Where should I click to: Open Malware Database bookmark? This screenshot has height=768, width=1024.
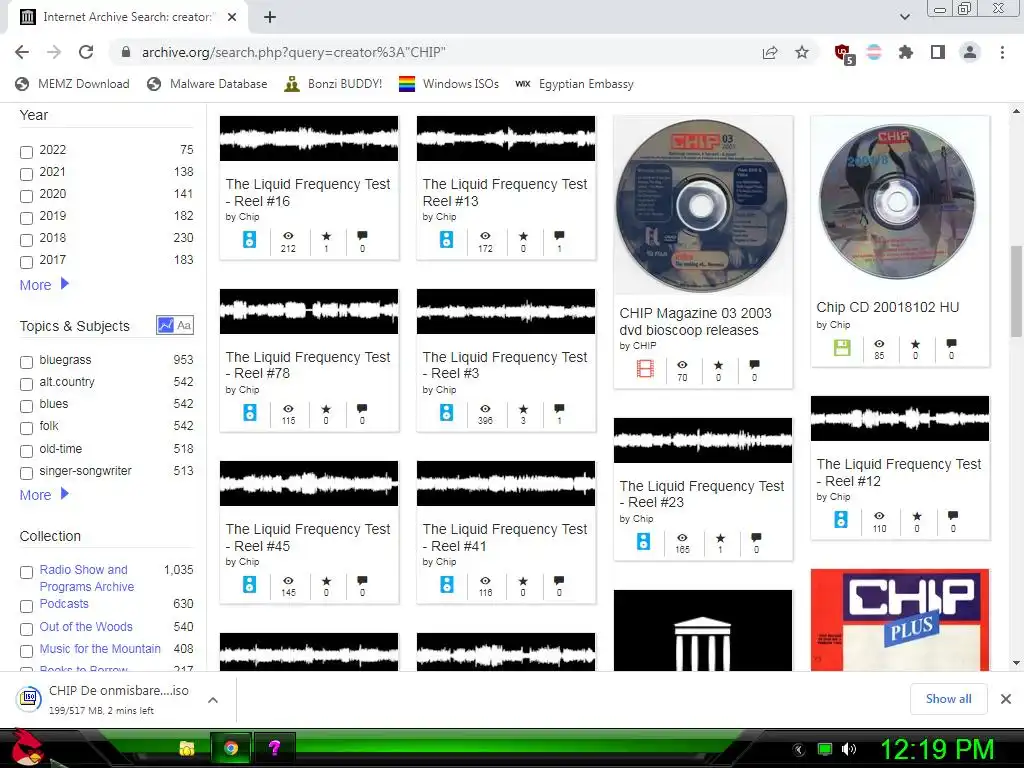(x=207, y=84)
